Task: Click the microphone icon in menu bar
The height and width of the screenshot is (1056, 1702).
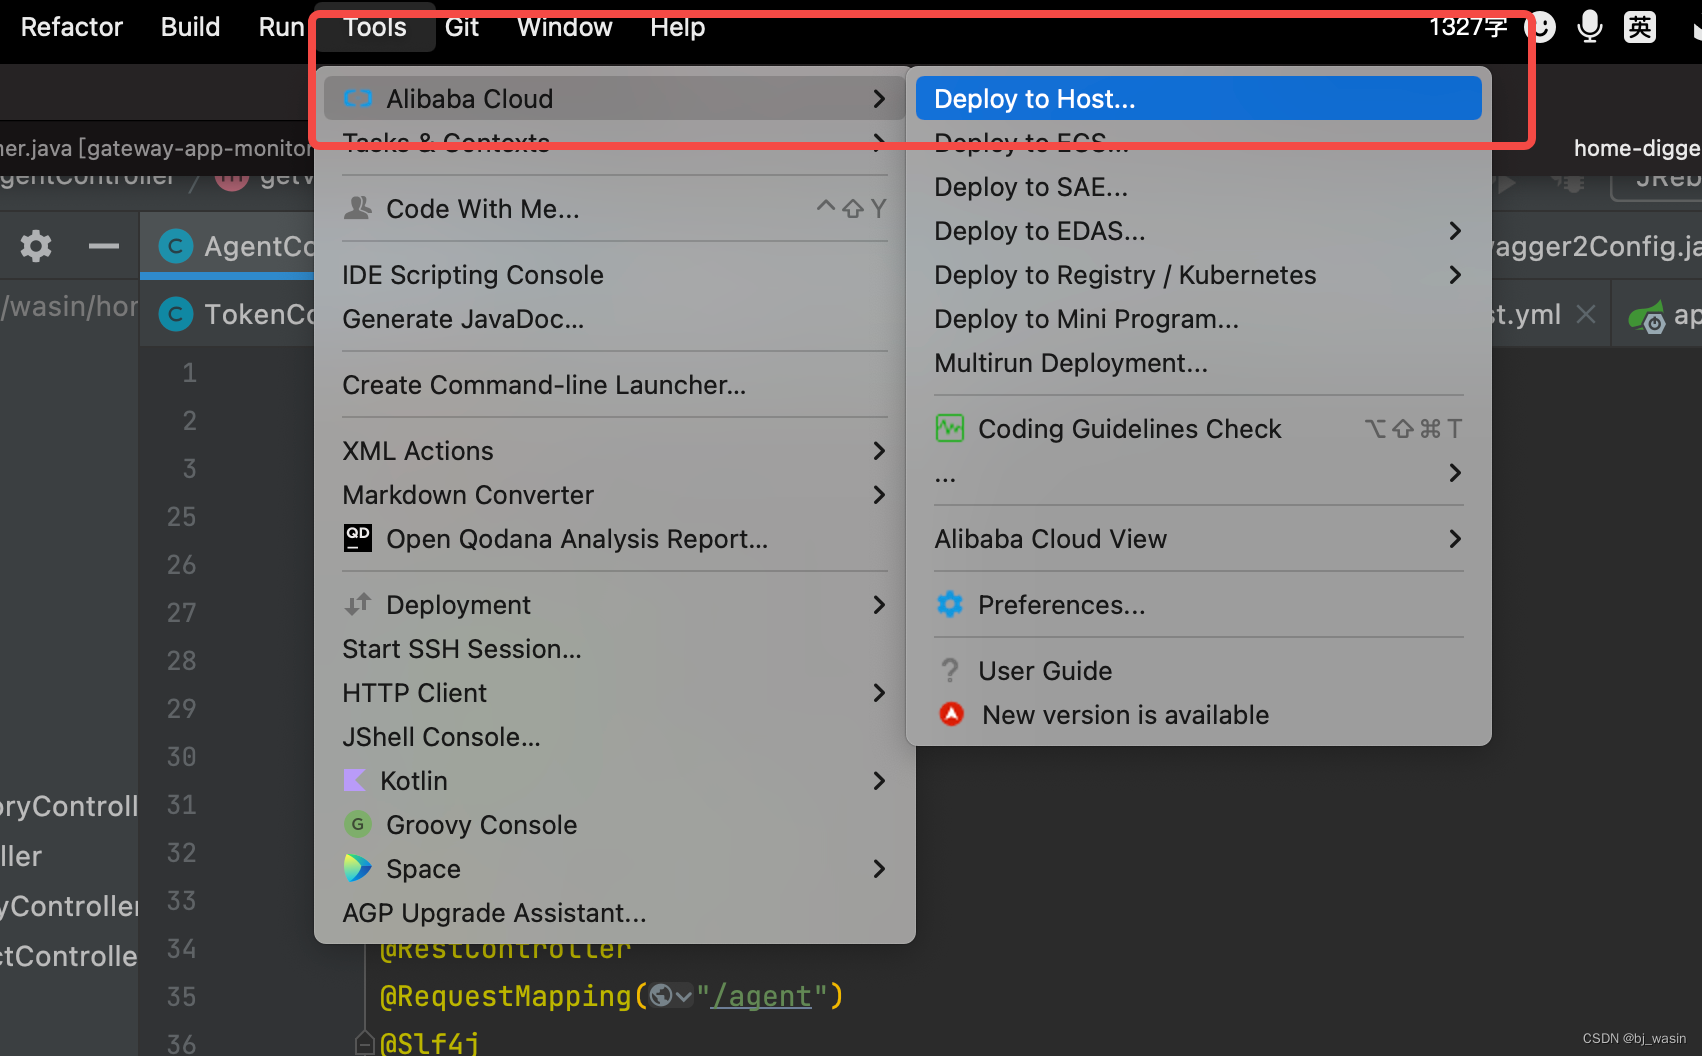Action: point(1589,27)
